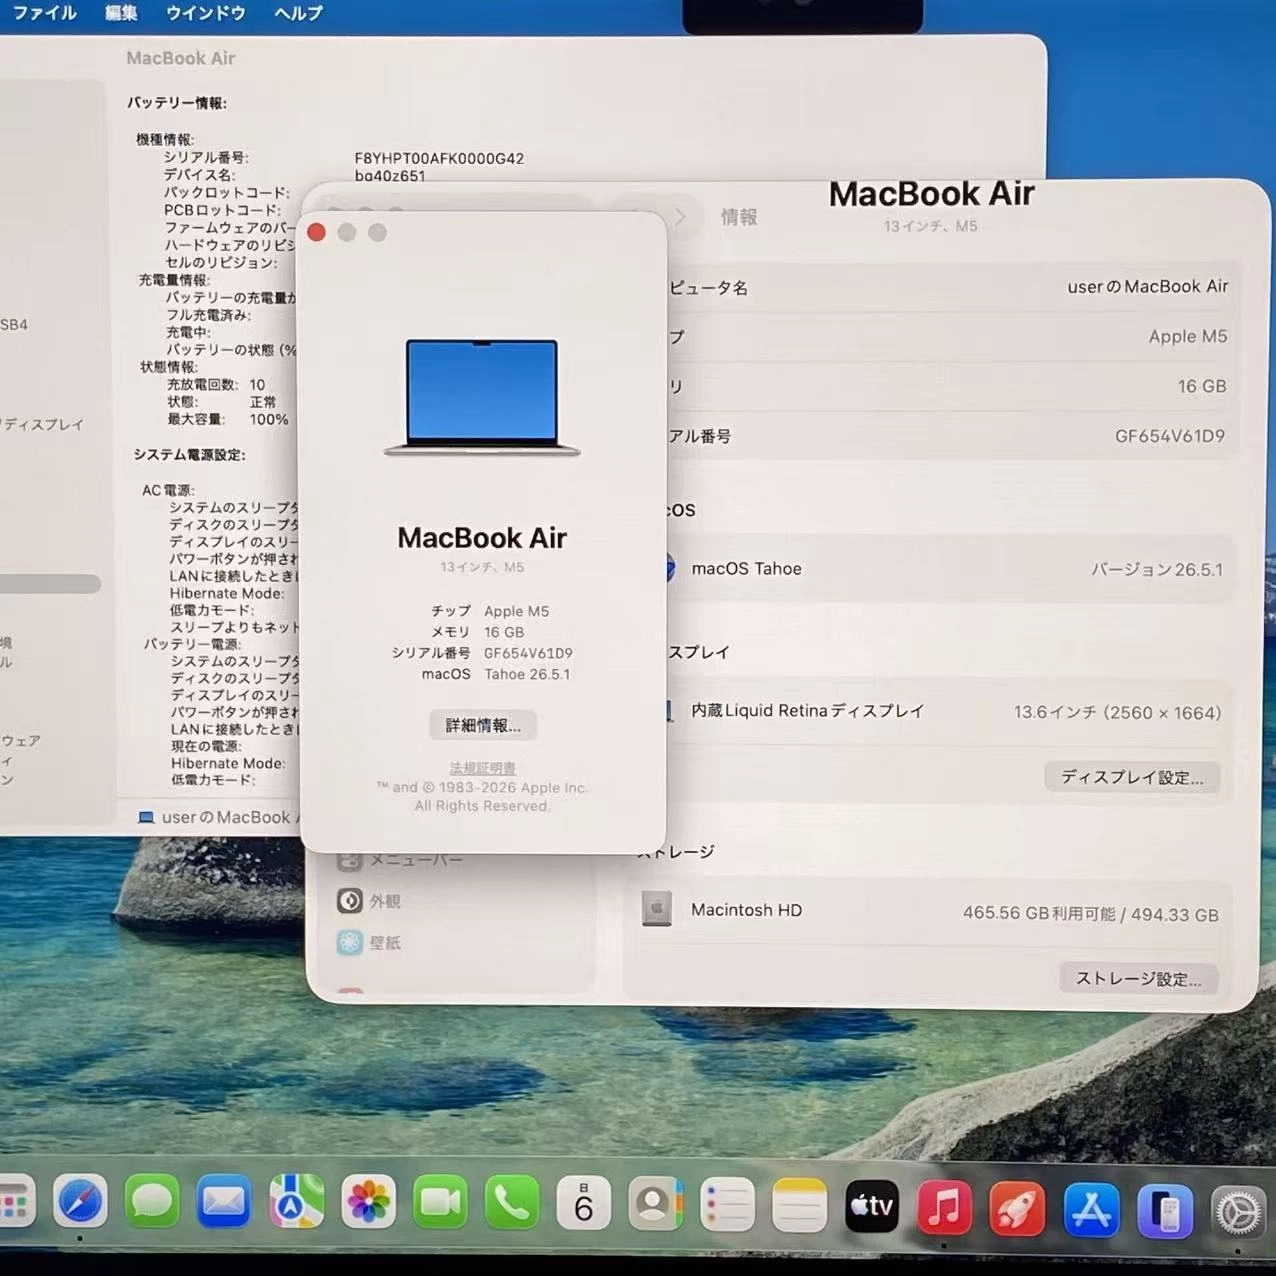Click the AC 電源: line
The width and height of the screenshot is (1276, 1276).
pos(168,490)
